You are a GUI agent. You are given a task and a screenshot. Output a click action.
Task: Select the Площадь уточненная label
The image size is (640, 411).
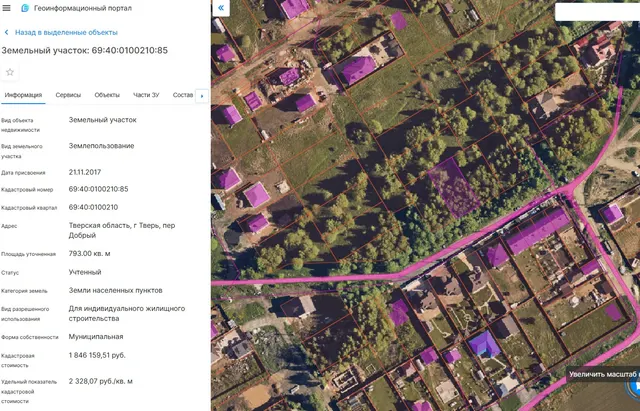coord(28,254)
